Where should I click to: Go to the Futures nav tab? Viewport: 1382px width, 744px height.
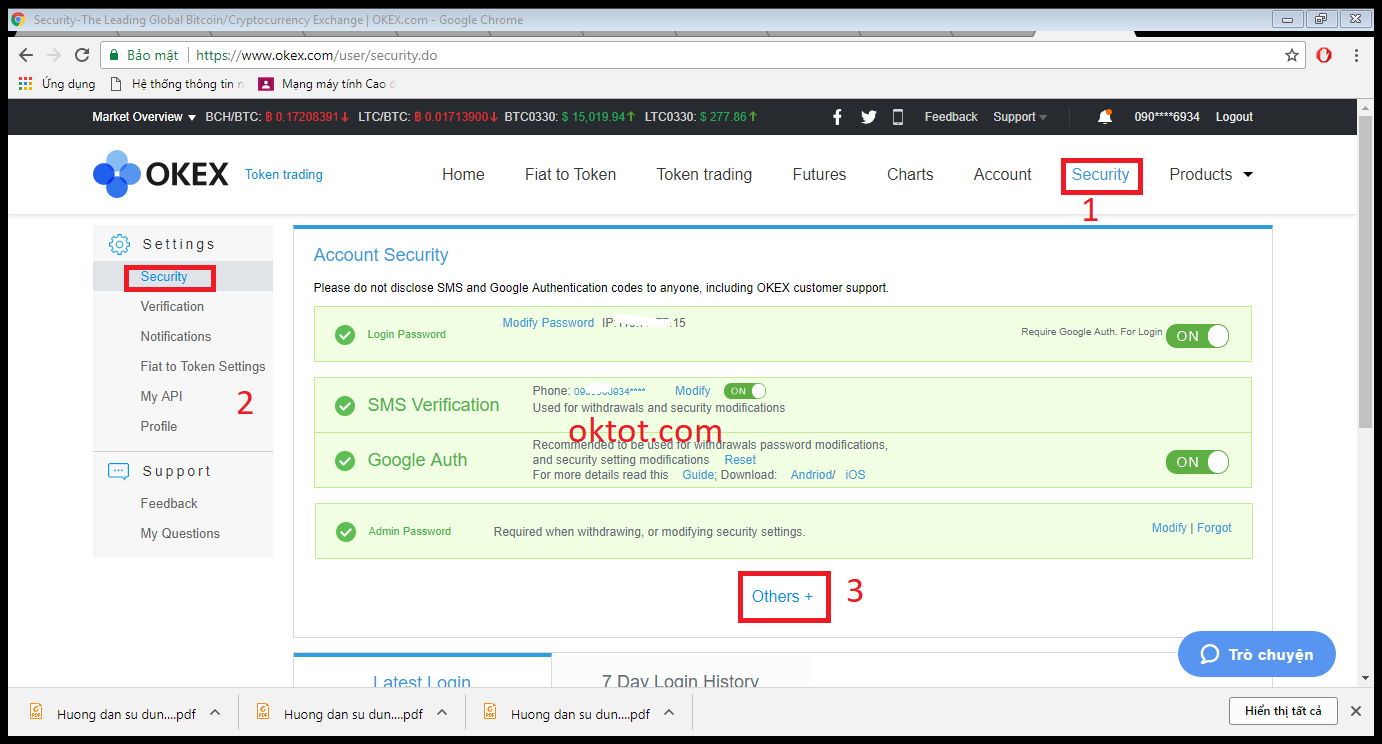pos(819,174)
